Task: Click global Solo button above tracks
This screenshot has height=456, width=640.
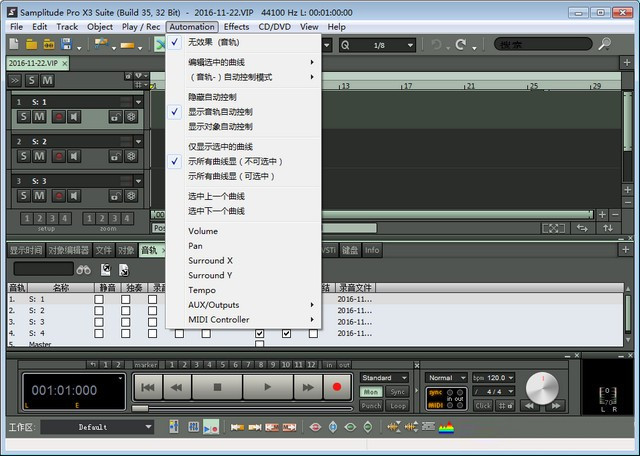Action: [32, 80]
